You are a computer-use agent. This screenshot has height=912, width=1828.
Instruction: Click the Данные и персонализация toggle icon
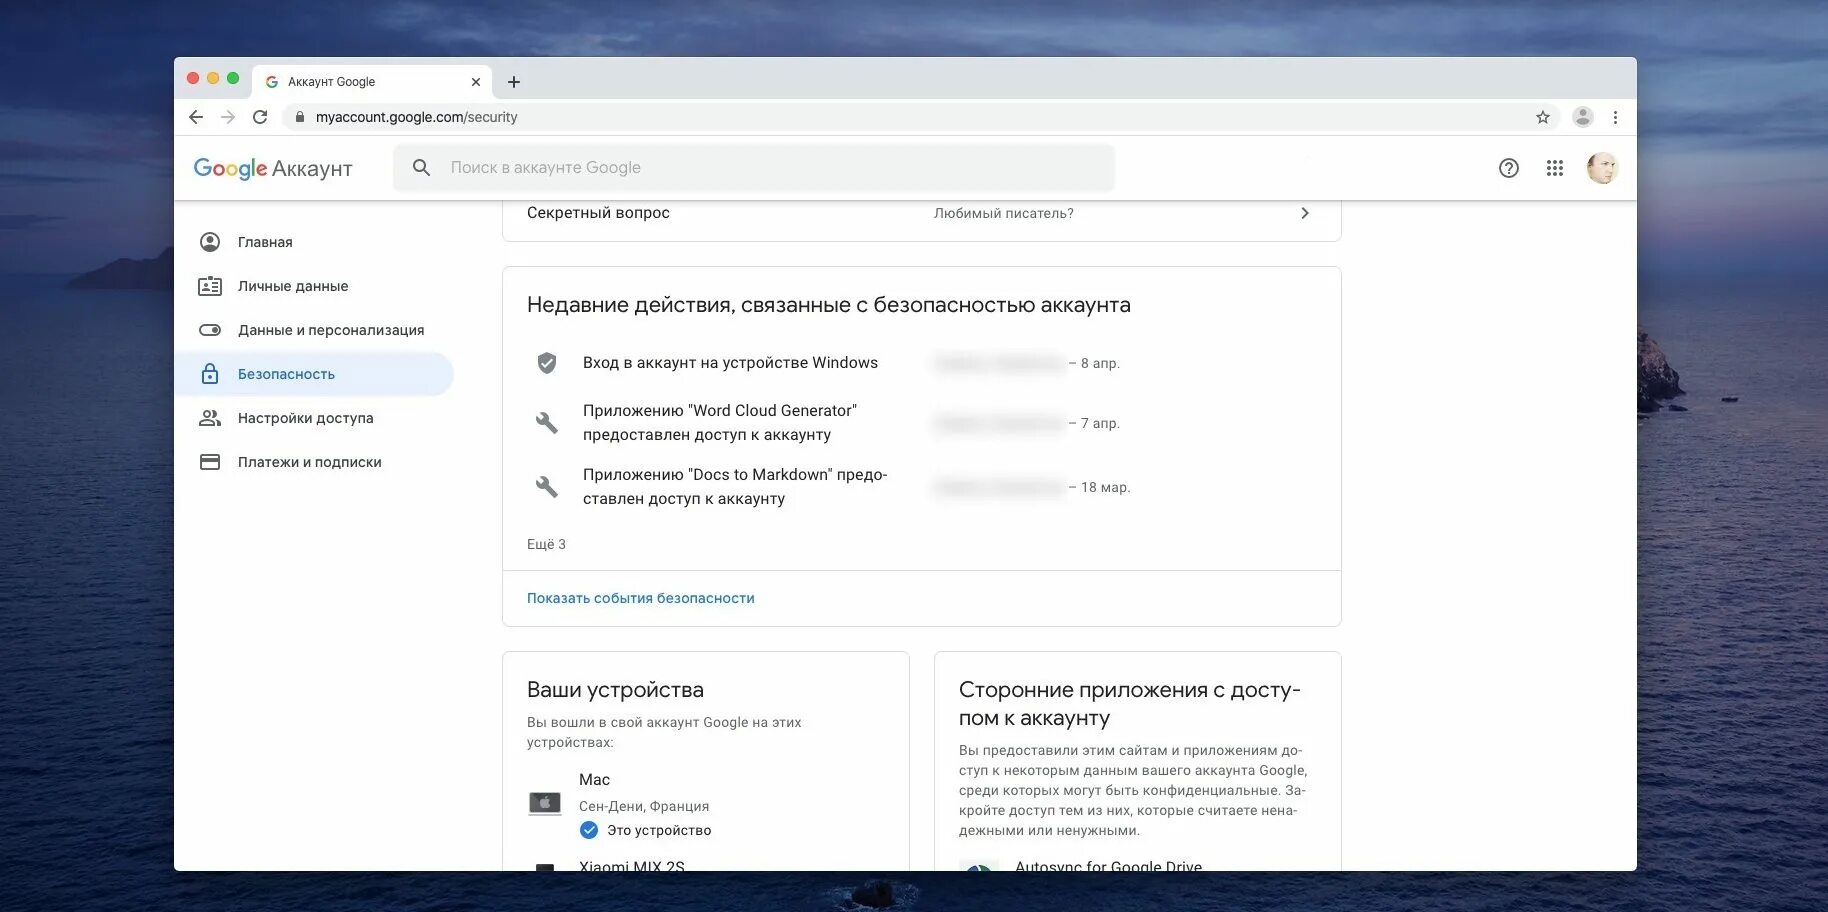pos(210,330)
